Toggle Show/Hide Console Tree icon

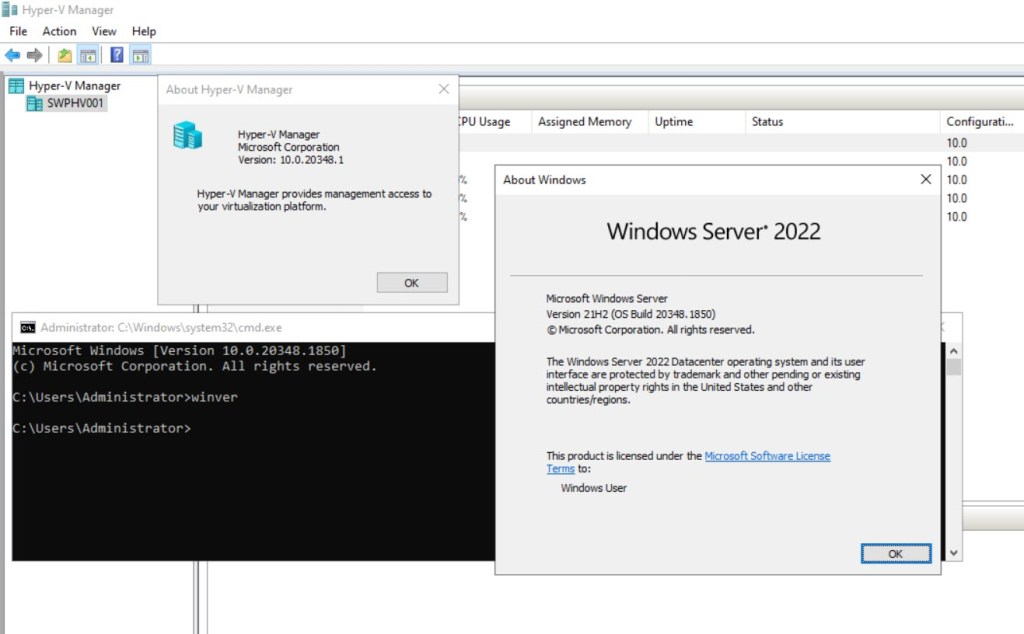point(88,55)
